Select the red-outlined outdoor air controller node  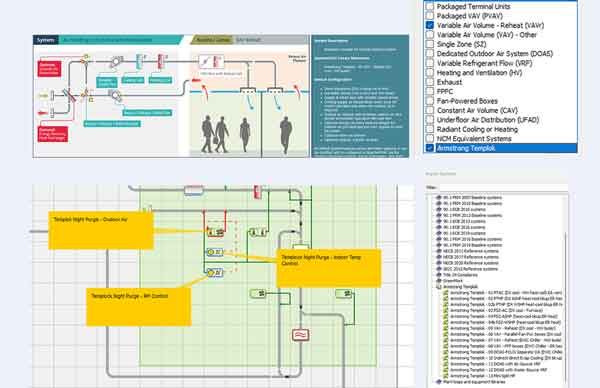coord(215,232)
